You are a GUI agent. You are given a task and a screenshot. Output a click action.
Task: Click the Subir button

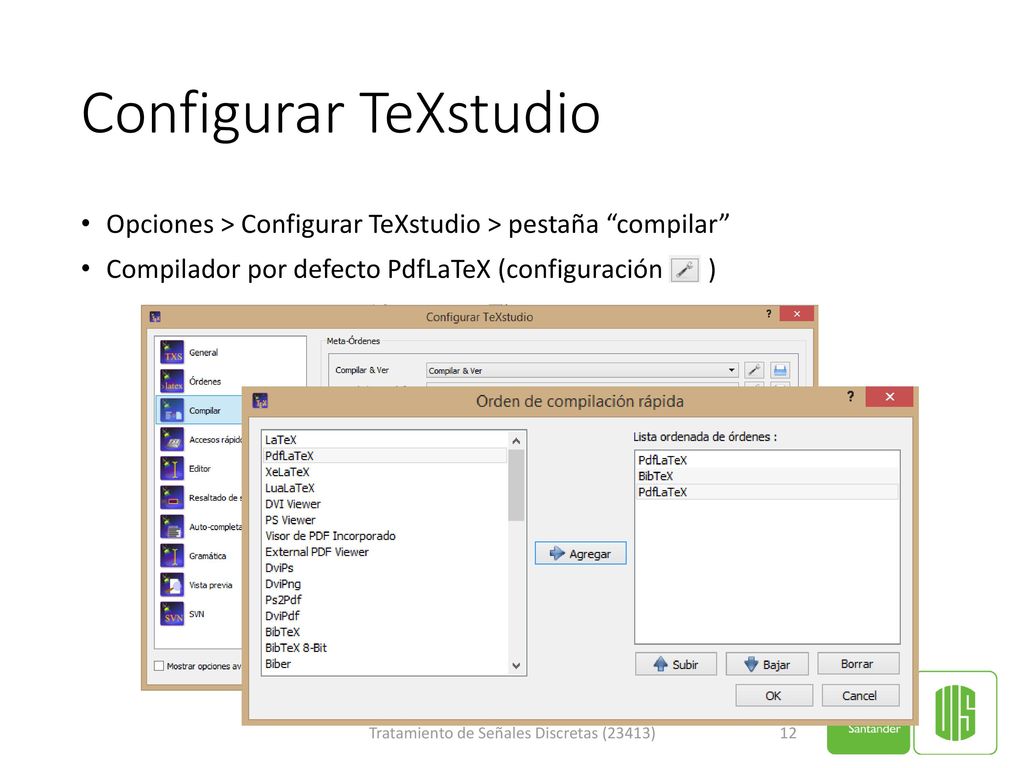676,664
